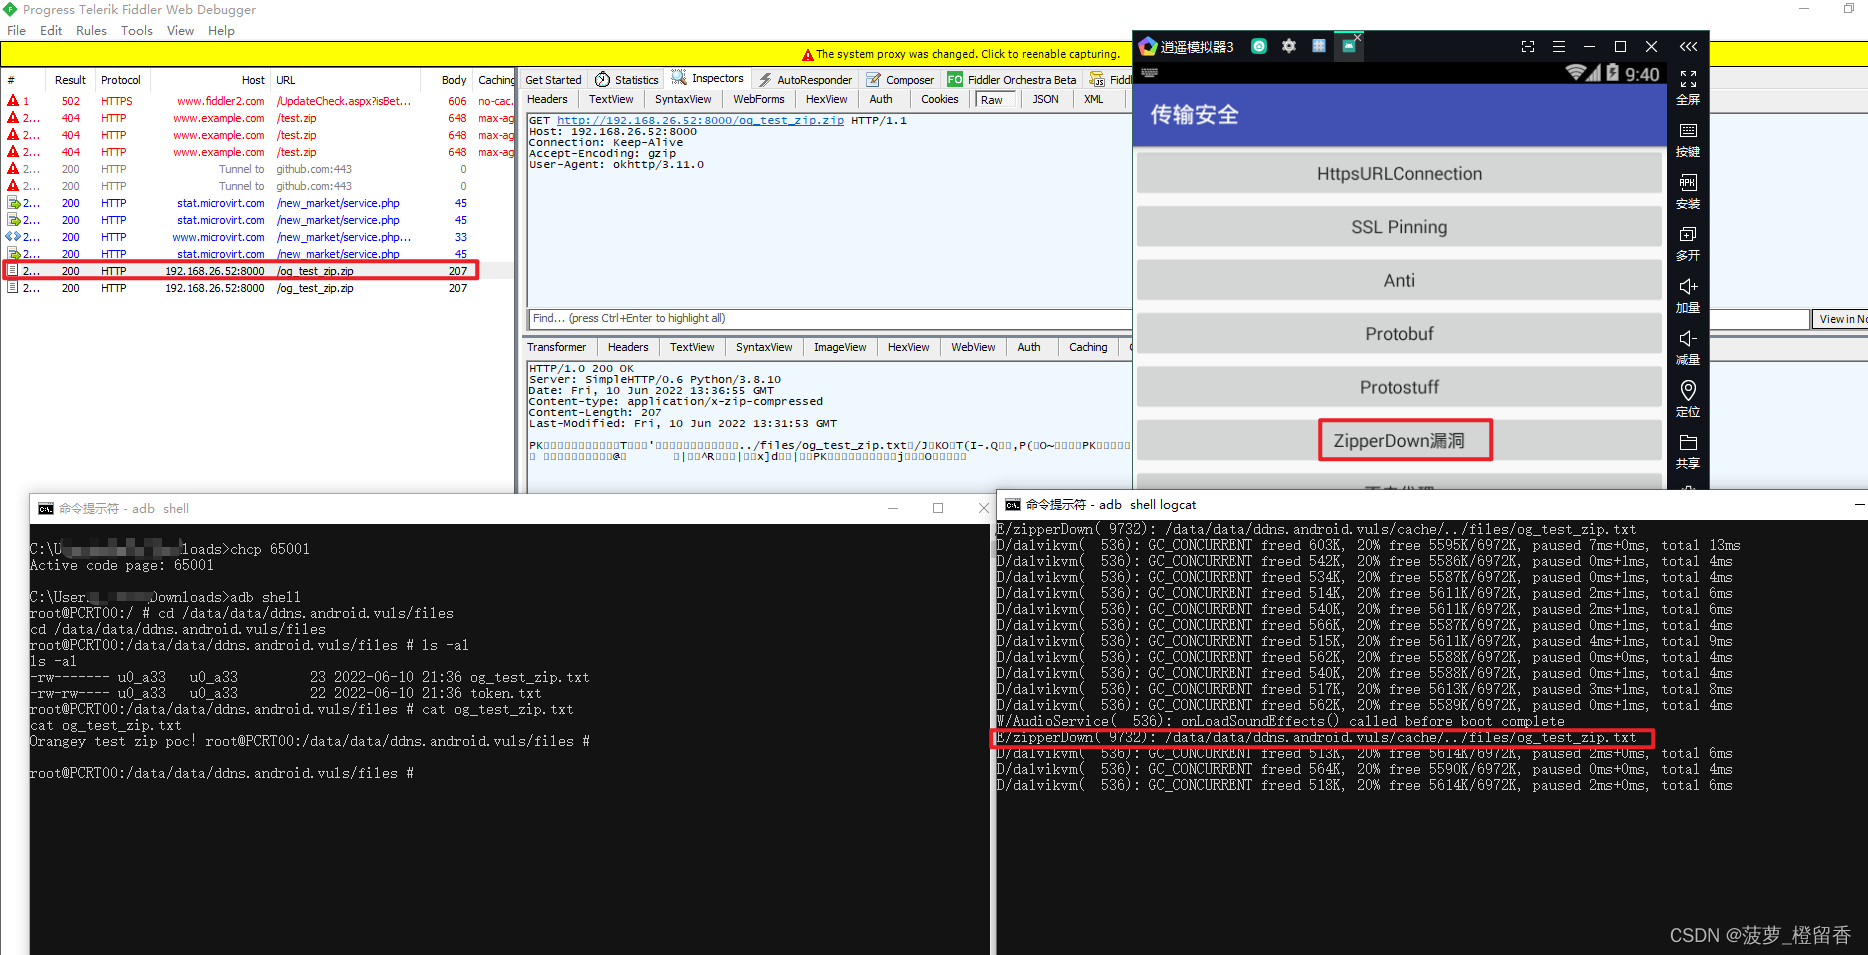Image resolution: width=1868 pixels, height=955 pixels.
Task: Select request JSON tab
Action: coord(1046,99)
